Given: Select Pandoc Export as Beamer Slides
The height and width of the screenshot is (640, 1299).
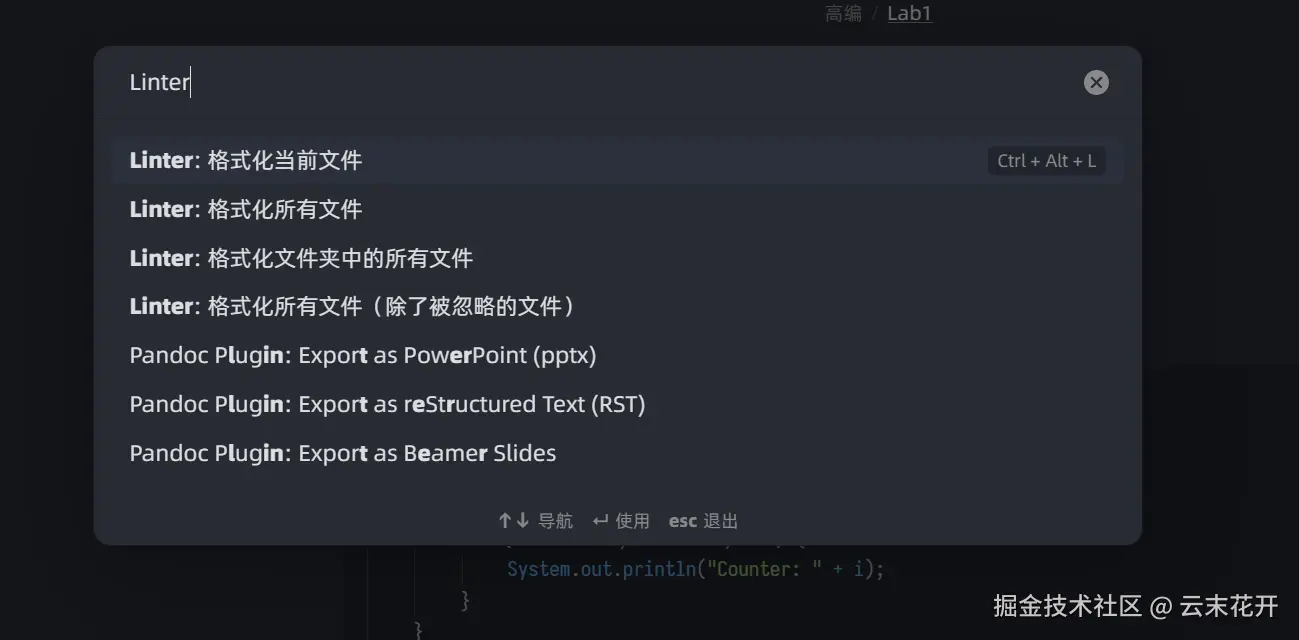Looking at the screenshot, I should [x=618, y=453].
